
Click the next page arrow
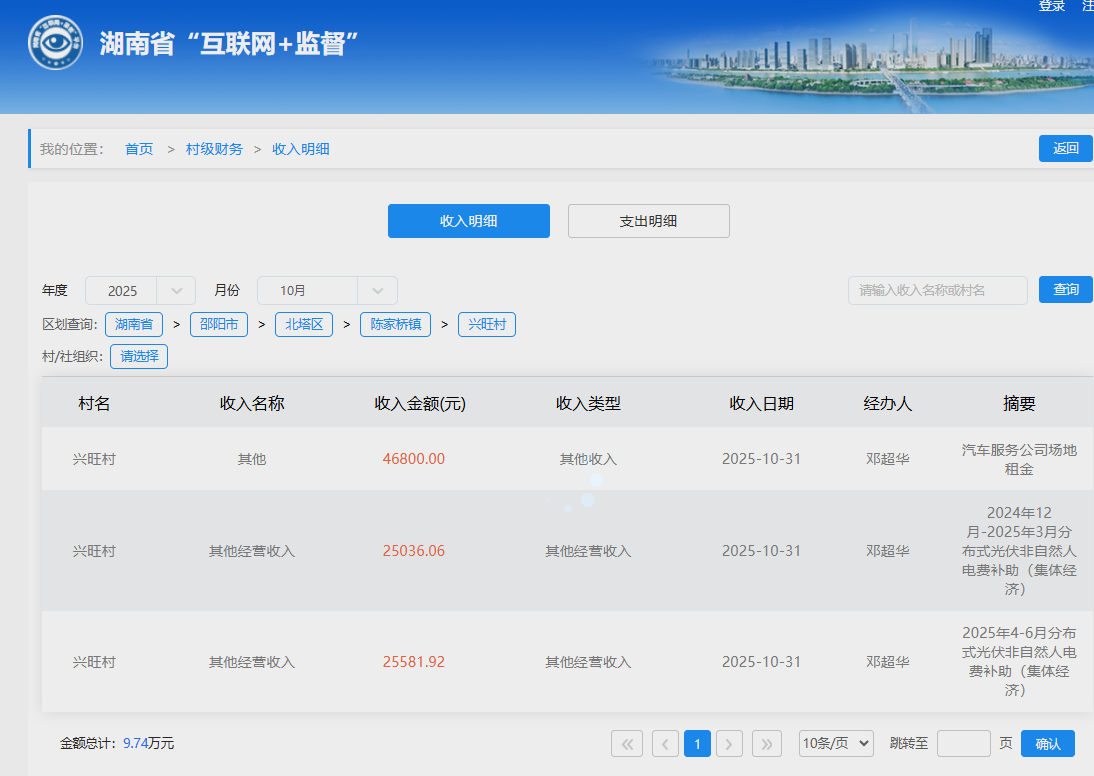(x=731, y=744)
